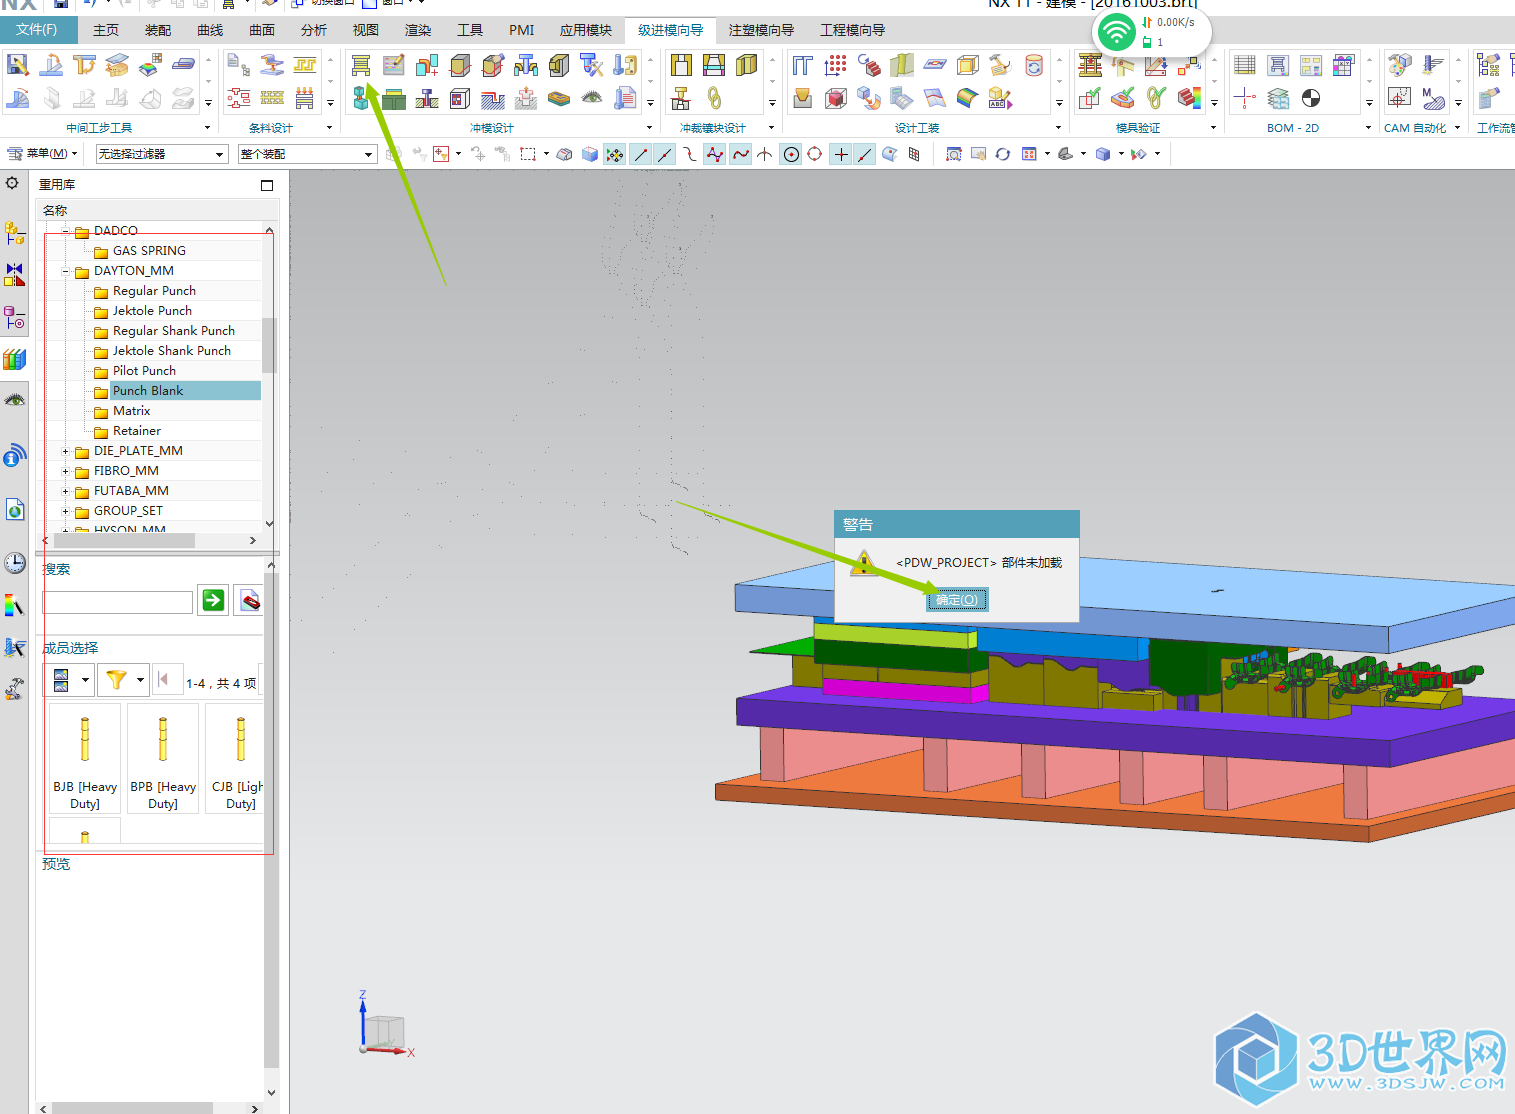The width and height of the screenshot is (1515, 1114).
Task: Click the floppy pencil icon in 中间工步工具
Action: point(18,66)
